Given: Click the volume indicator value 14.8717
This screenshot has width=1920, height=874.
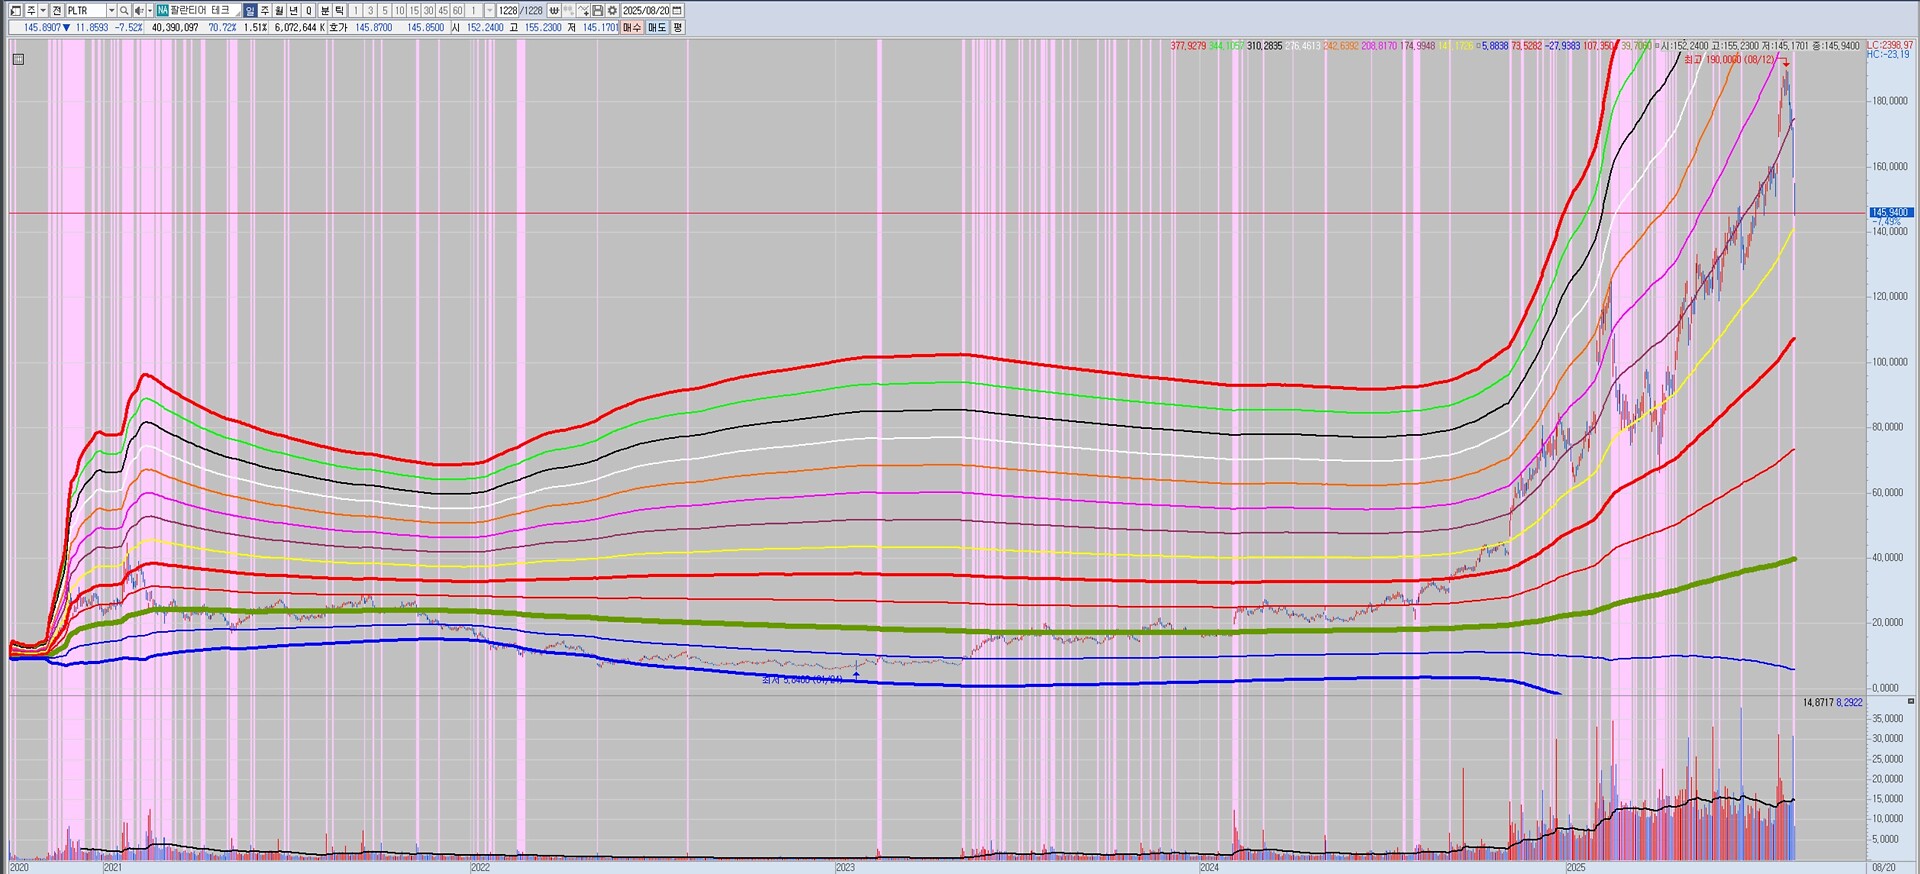Looking at the screenshot, I should click(1818, 702).
